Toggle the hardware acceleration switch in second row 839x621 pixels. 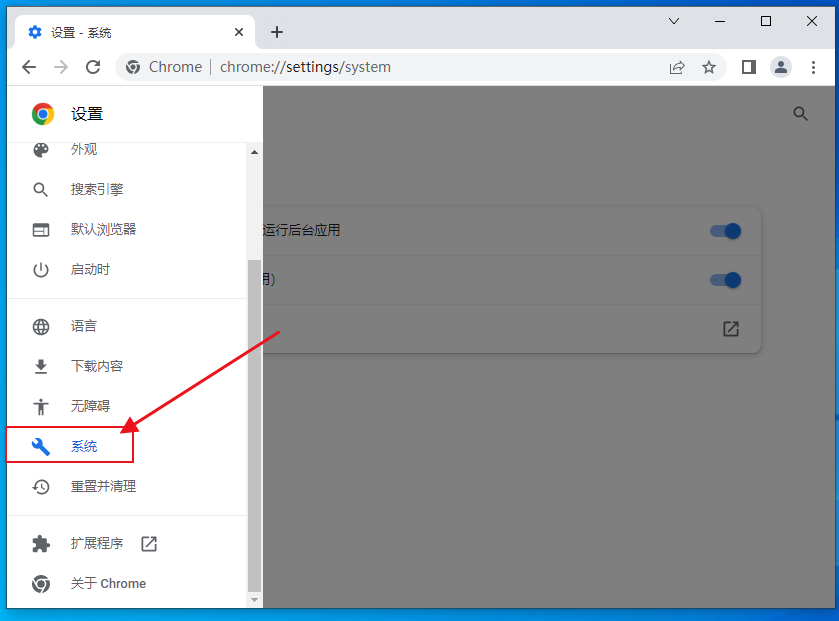726,280
